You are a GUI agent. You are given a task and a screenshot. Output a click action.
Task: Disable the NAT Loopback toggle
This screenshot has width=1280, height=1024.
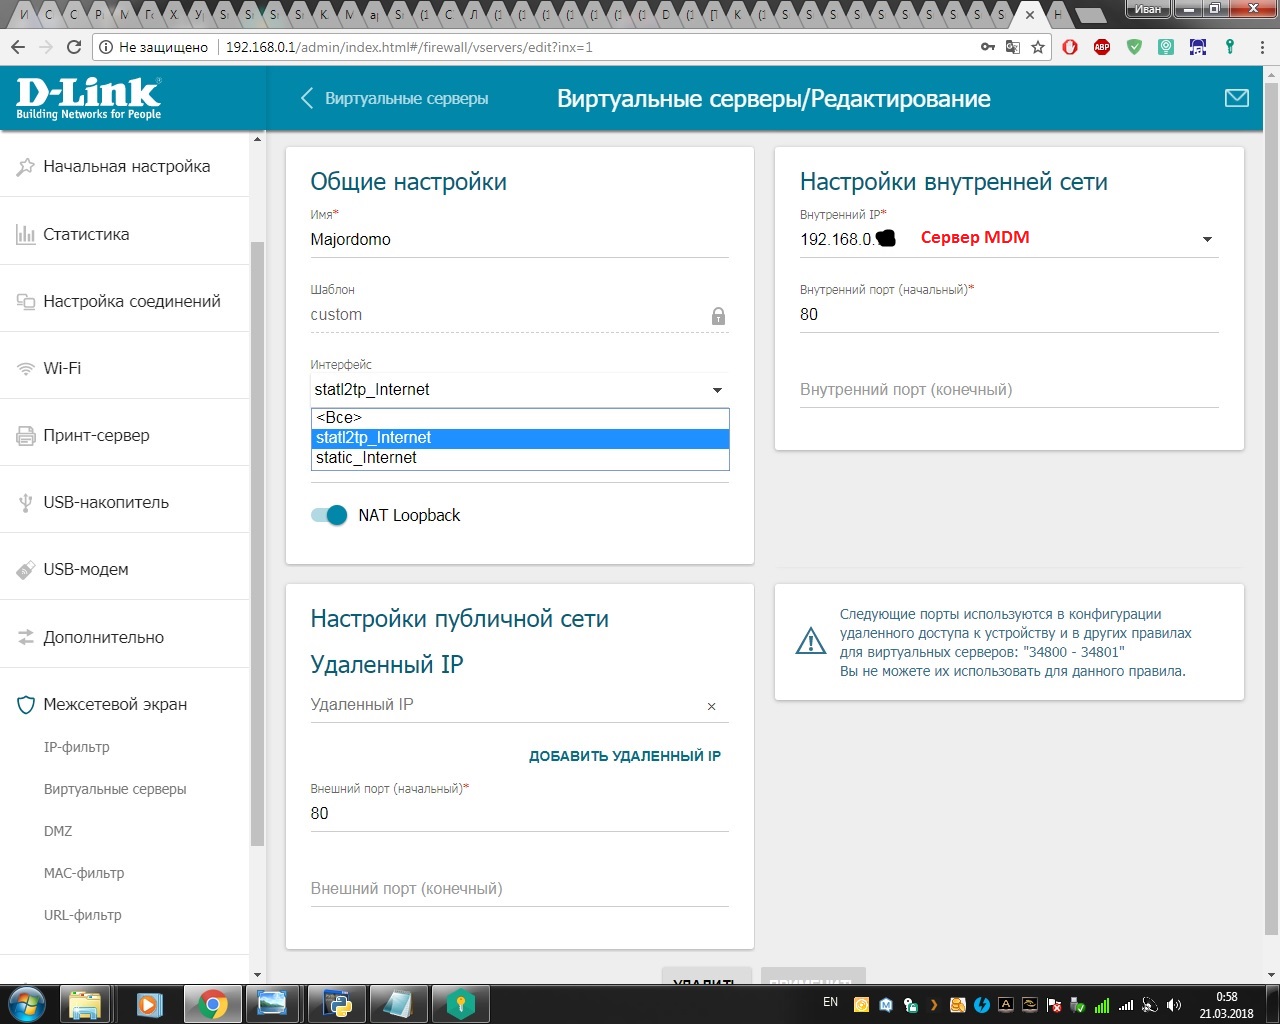point(329,515)
